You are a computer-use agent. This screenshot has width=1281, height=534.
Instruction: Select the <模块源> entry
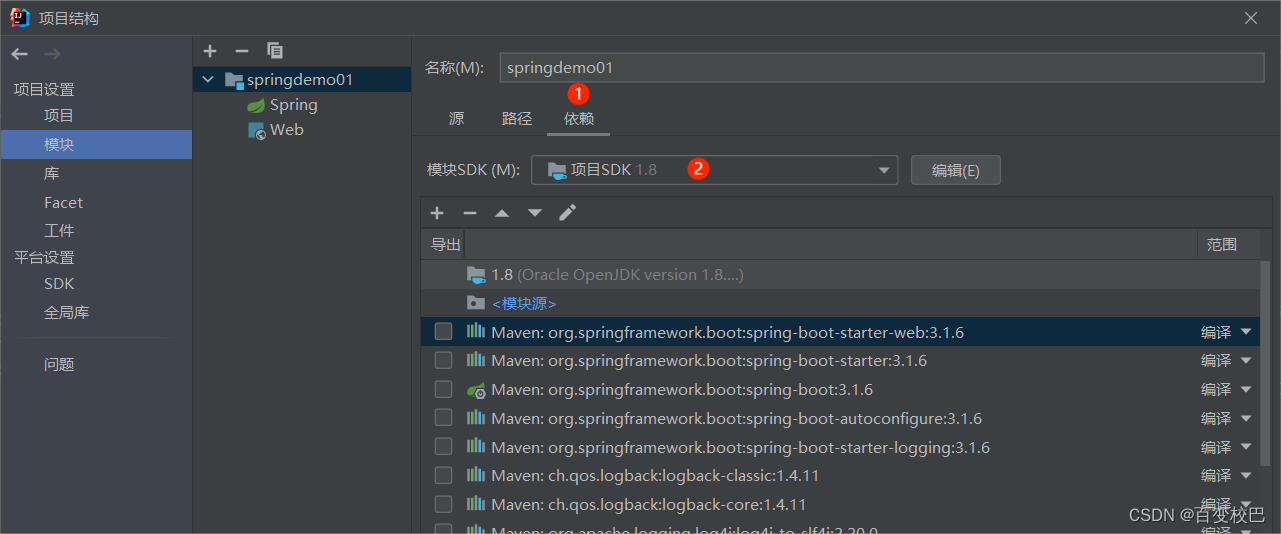coord(524,303)
